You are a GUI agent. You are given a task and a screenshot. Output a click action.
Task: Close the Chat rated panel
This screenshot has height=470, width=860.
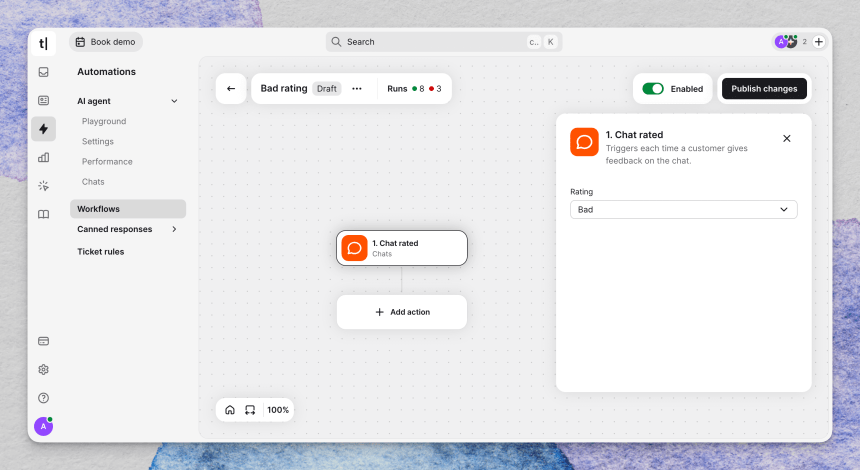tap(787, 138)
